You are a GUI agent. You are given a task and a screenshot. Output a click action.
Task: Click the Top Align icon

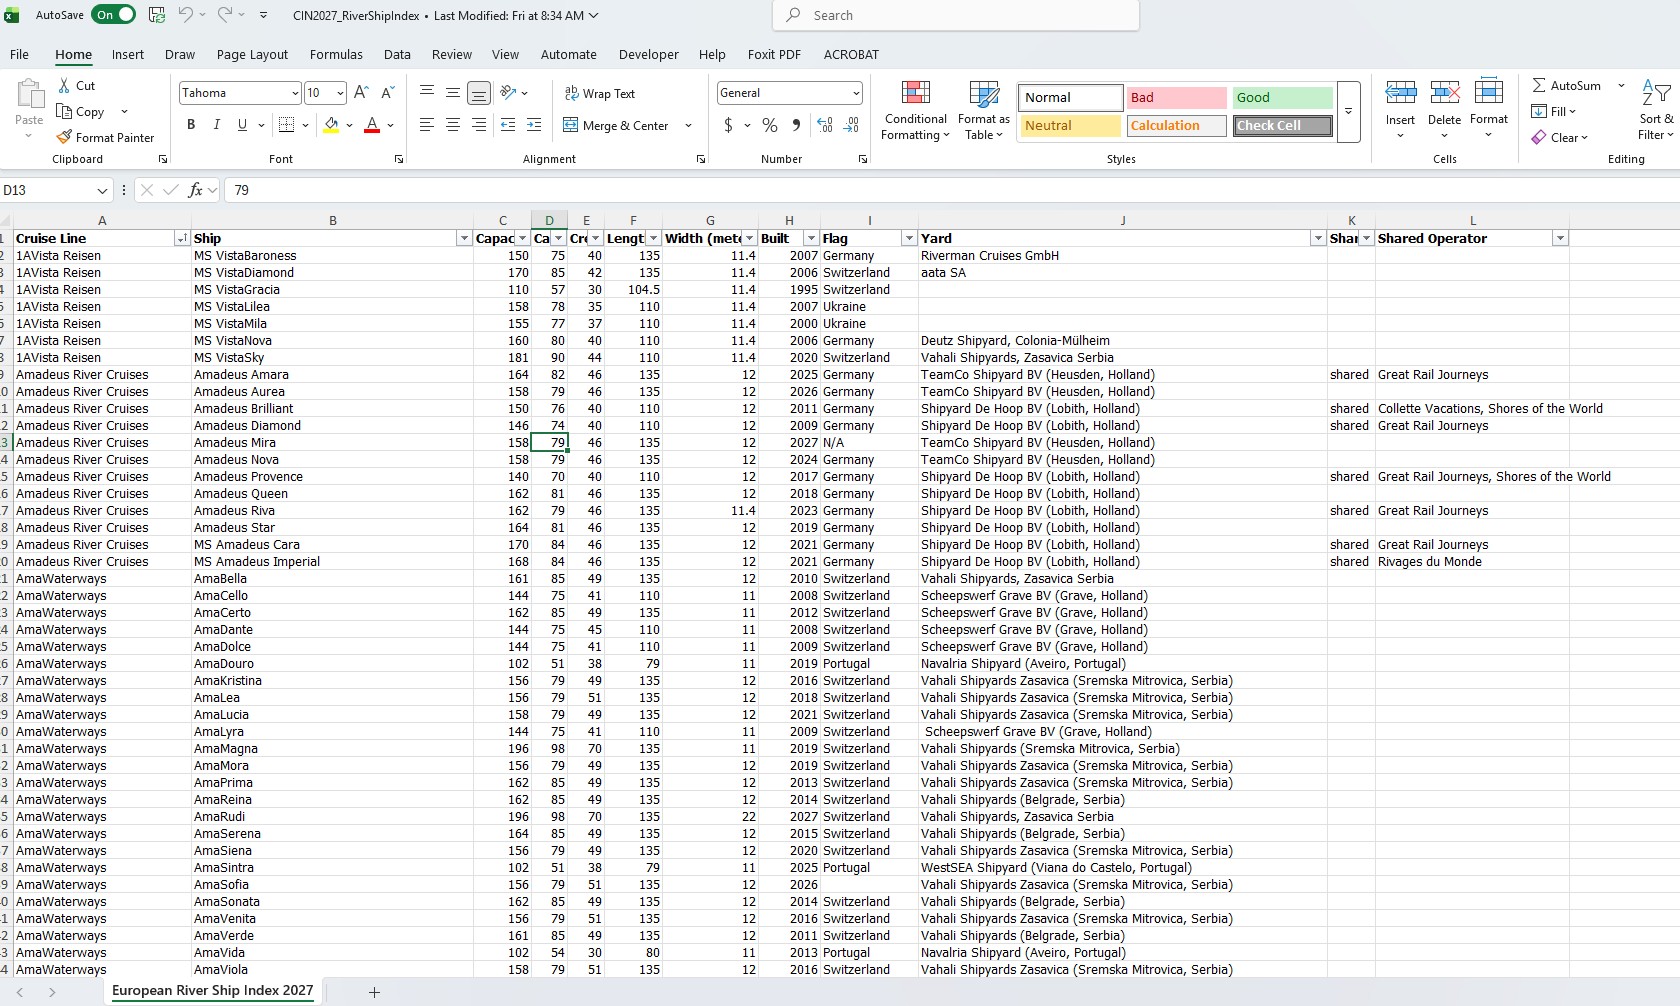tap(427, 93)
